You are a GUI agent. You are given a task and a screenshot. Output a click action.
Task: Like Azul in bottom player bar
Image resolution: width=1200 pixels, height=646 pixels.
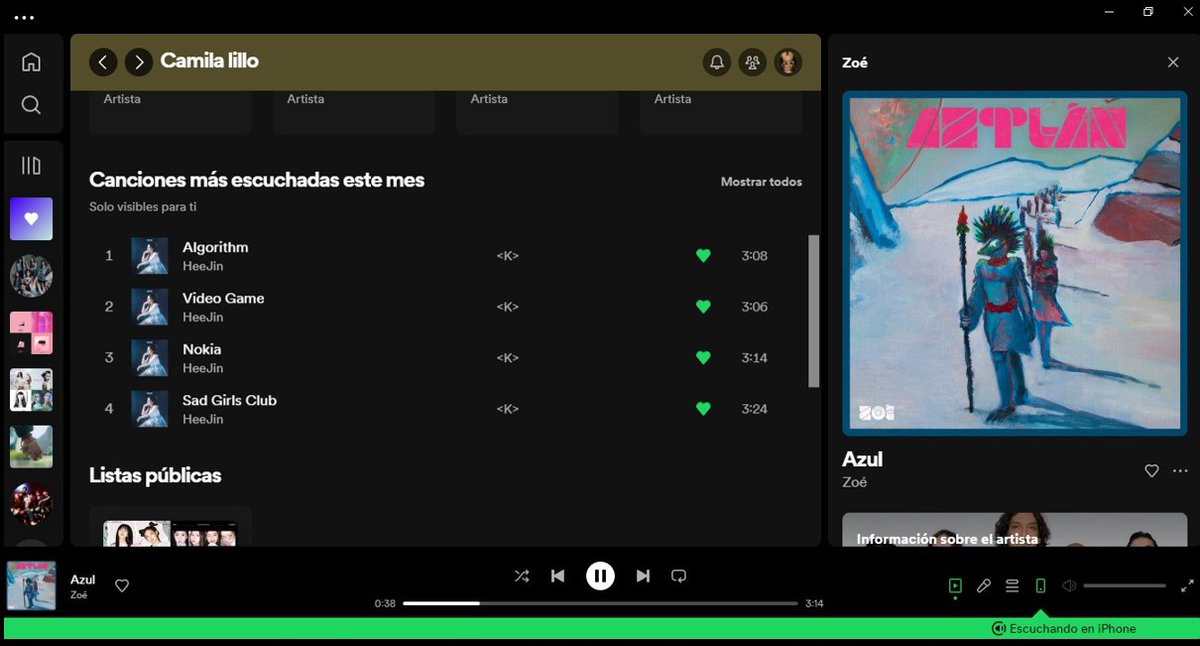click(x=122, y=586)
